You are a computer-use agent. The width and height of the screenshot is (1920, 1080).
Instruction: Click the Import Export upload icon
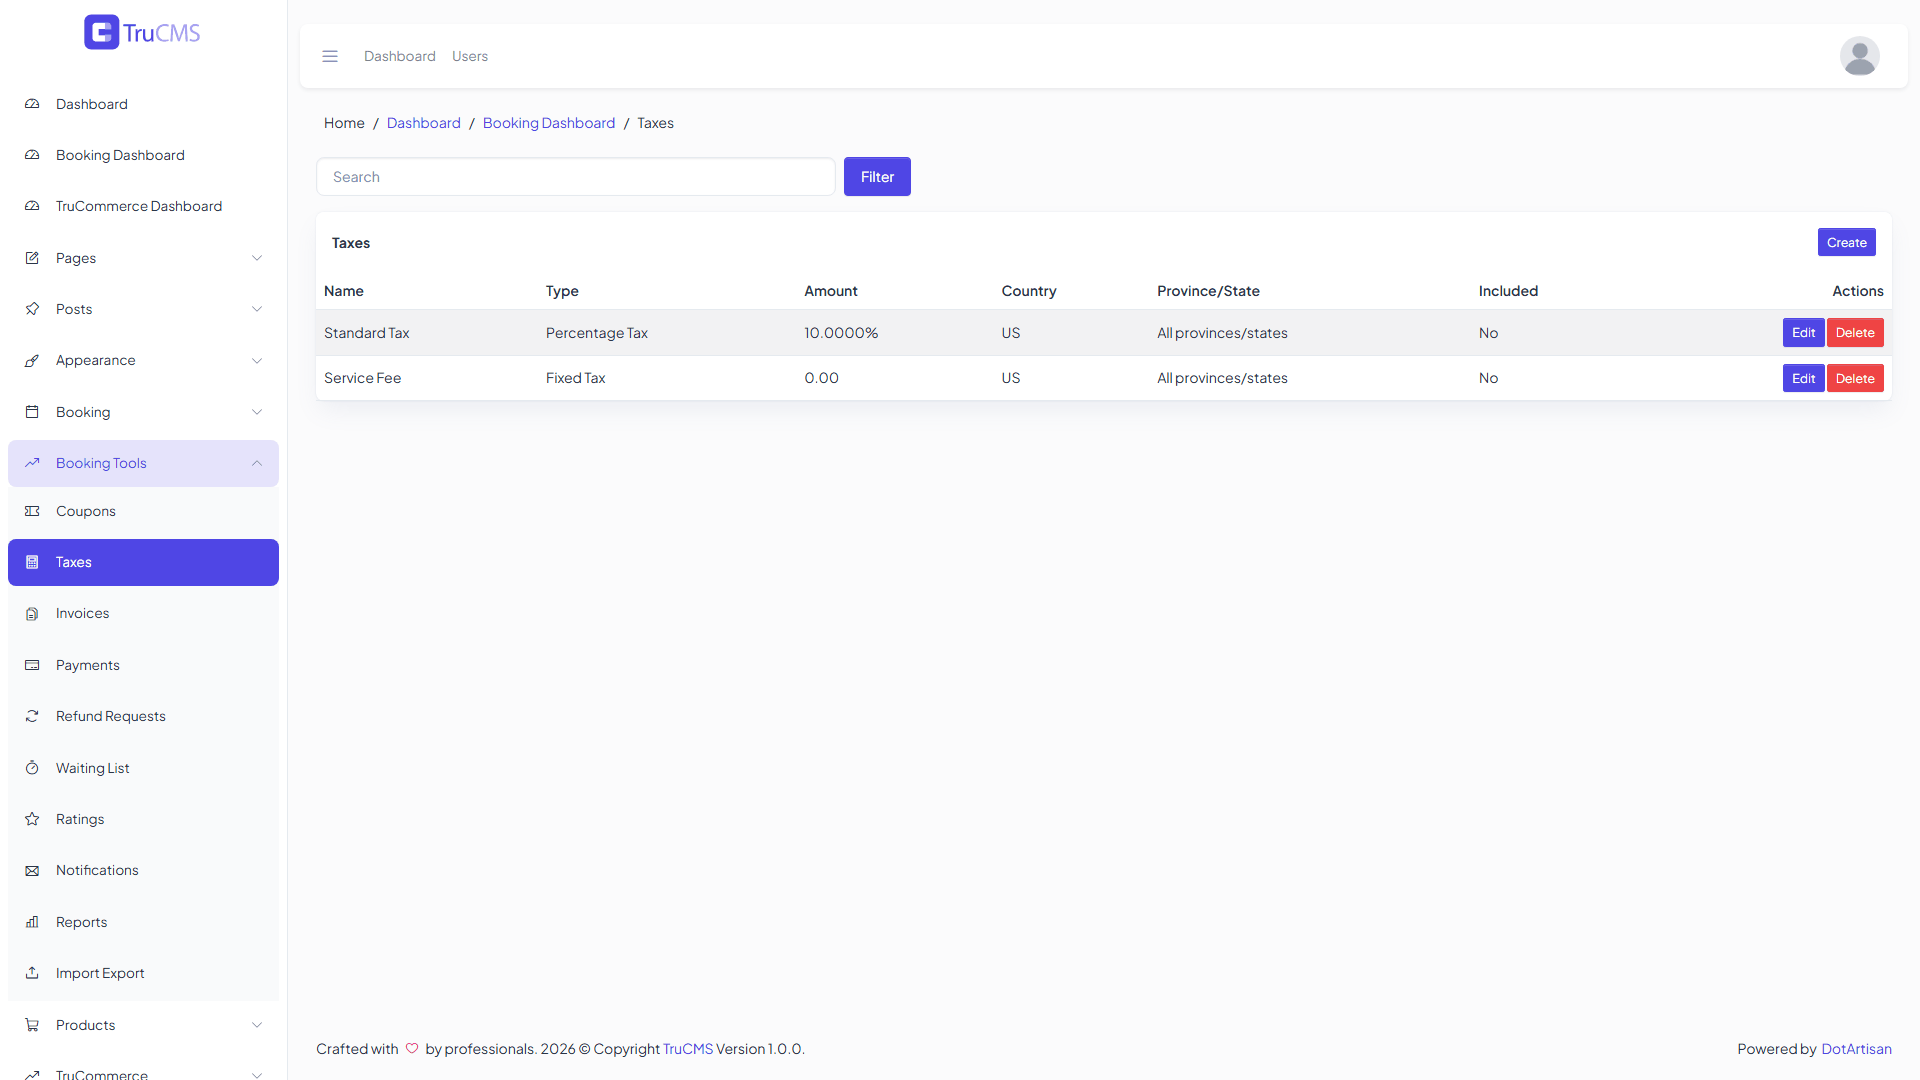click(x=32, y=973)
